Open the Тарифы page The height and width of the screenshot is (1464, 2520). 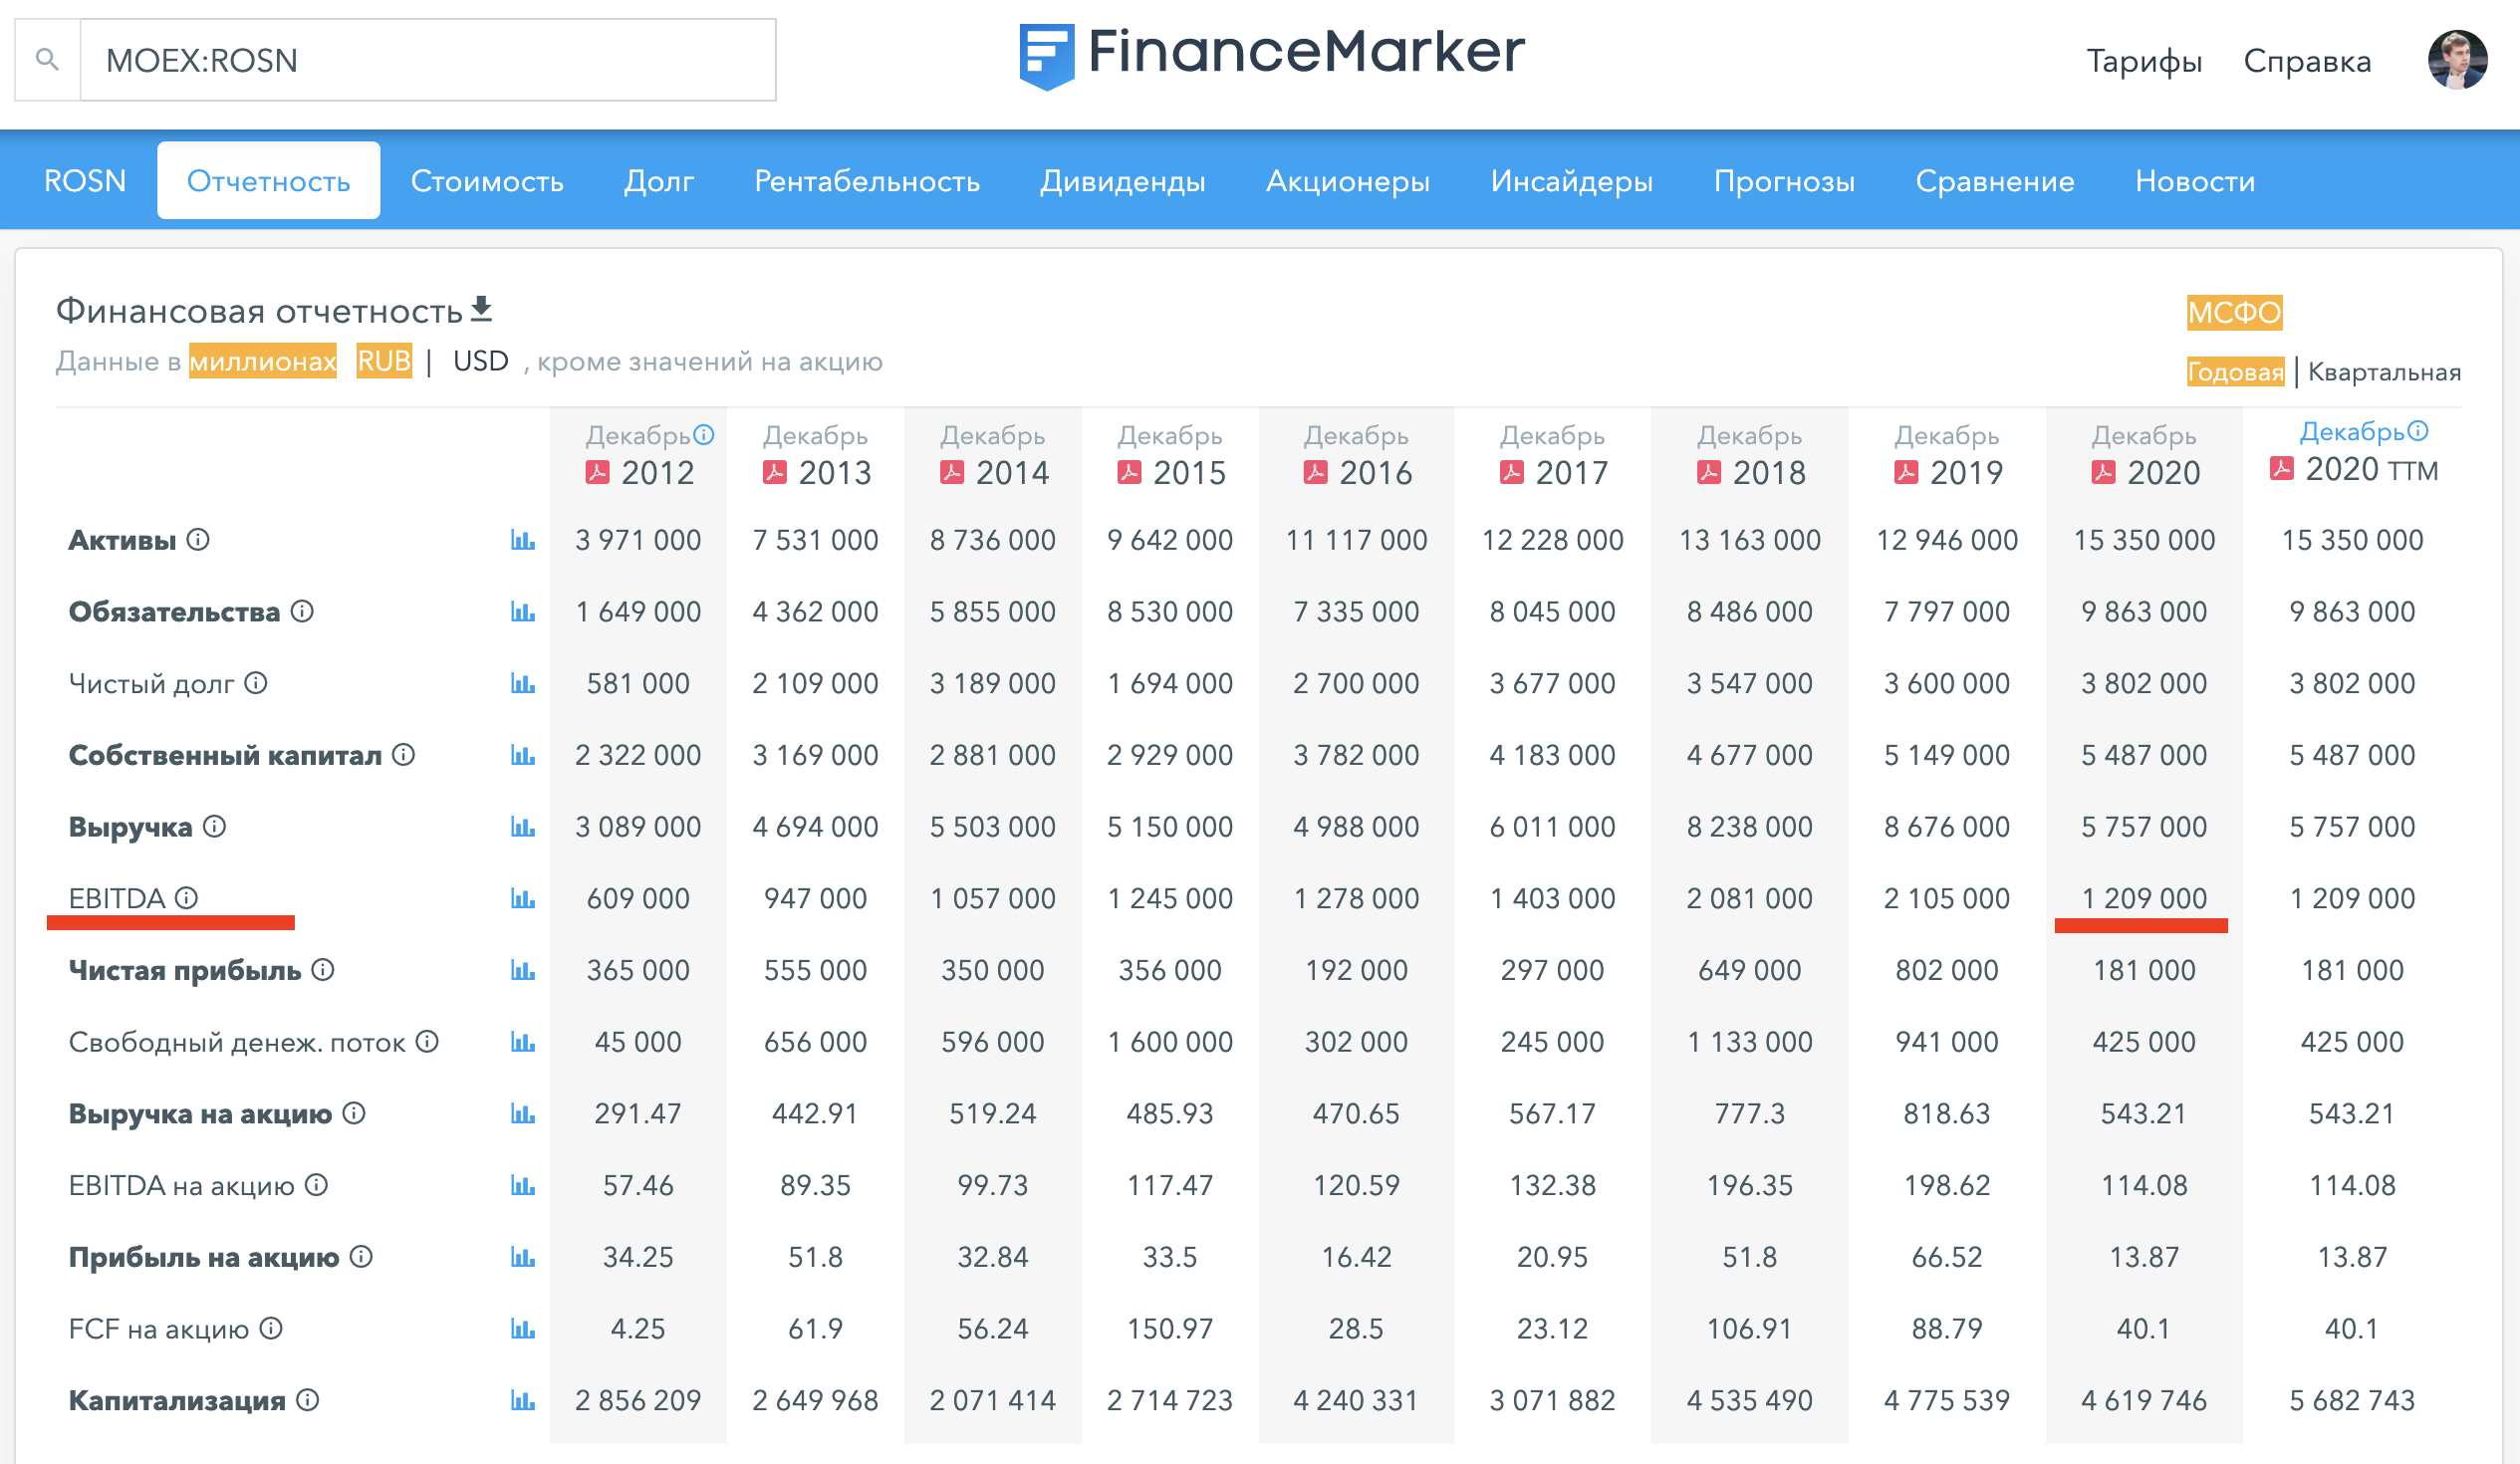click(2144, 61)
